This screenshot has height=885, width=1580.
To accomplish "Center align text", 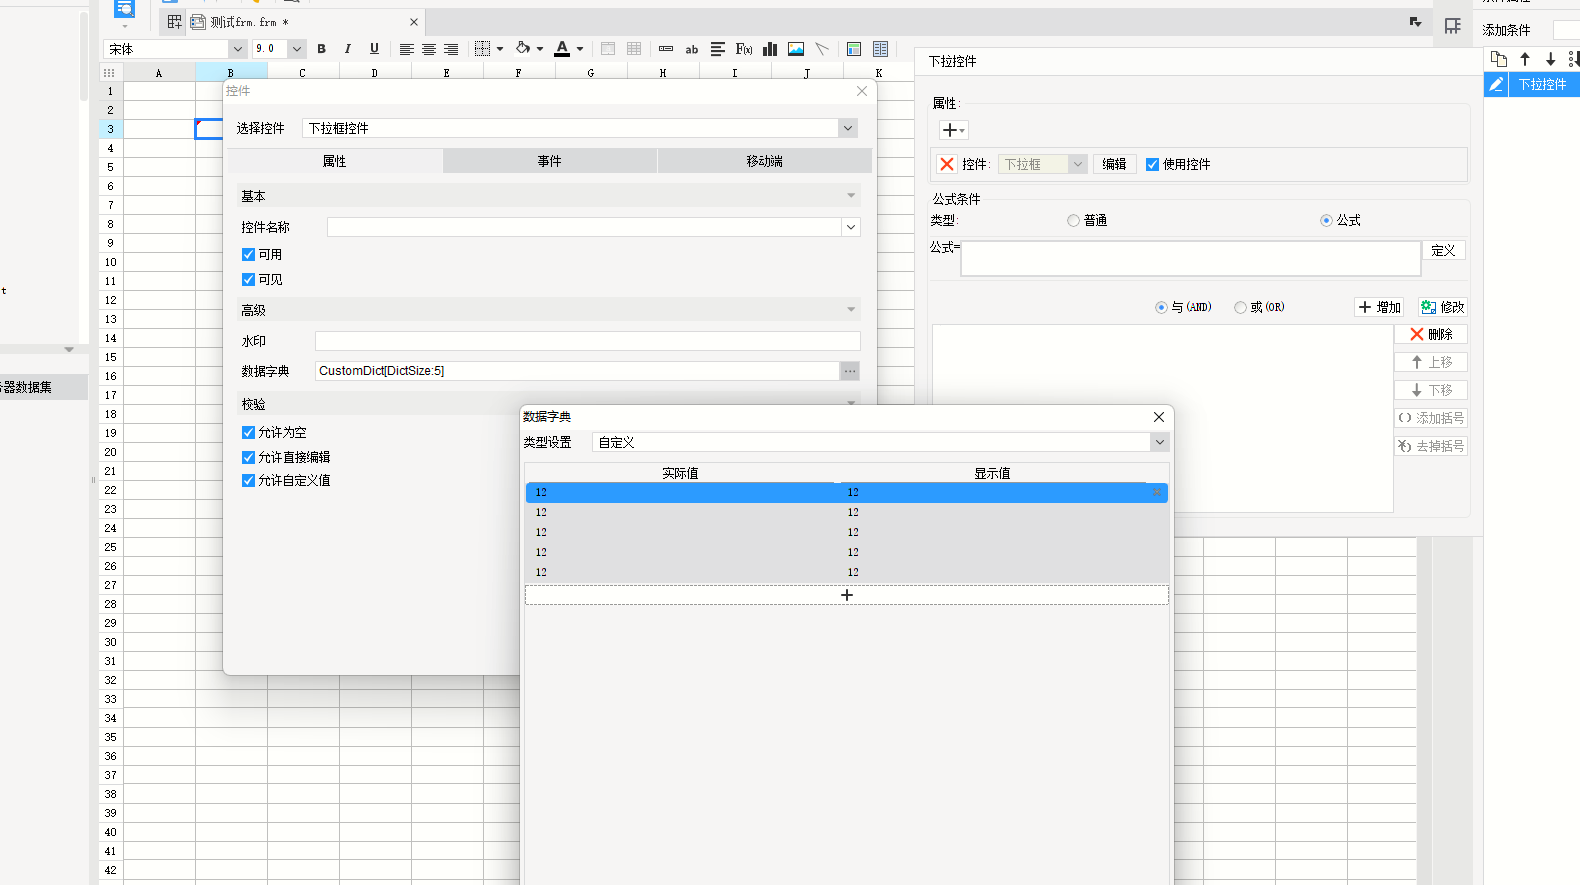I will tap(429, 49).
